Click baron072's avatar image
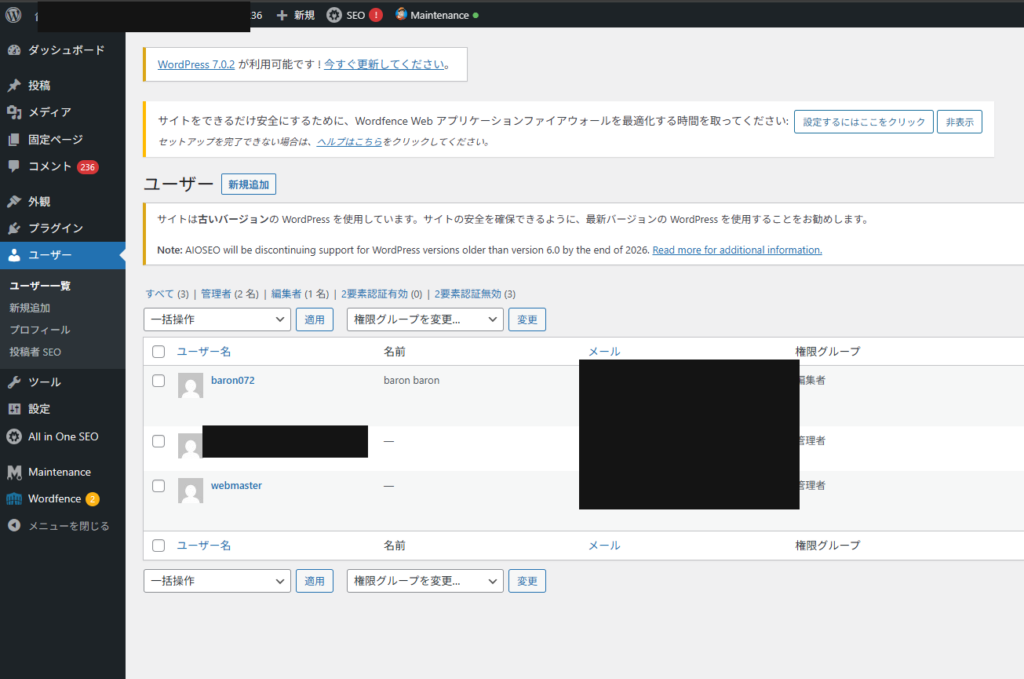The height and width of the screenshot is (679, 1024). pyautogui.click(x=190, y=386)
